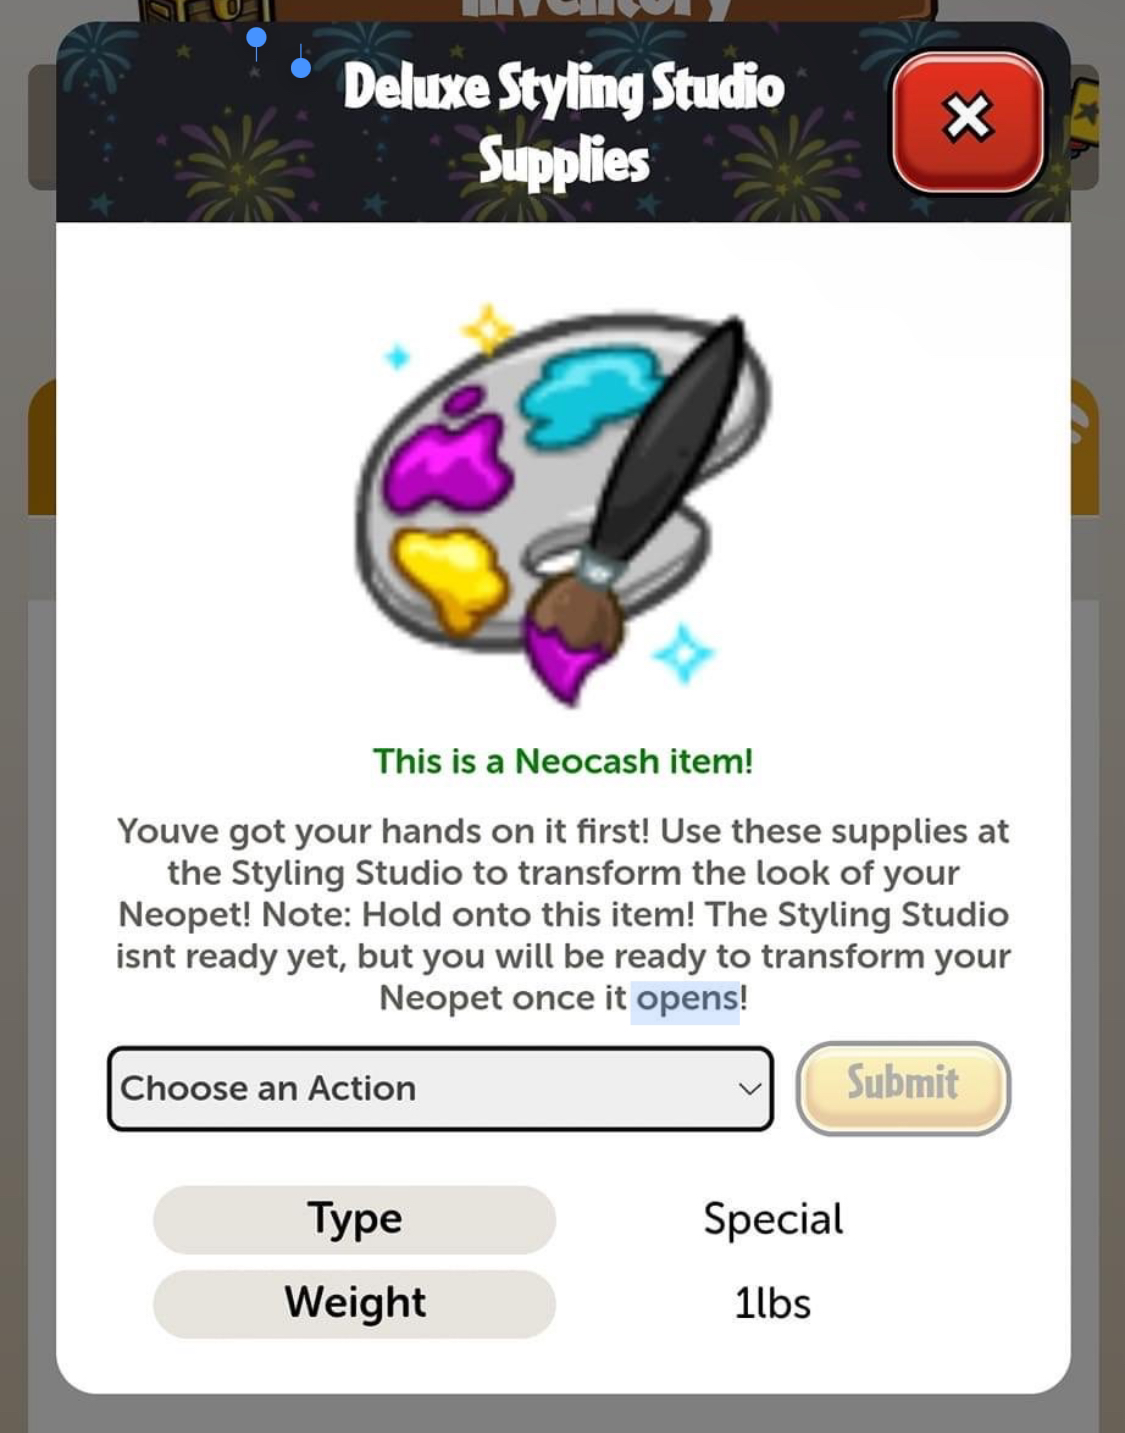Click the upper blue text selection handle

[x=256, y=41]
